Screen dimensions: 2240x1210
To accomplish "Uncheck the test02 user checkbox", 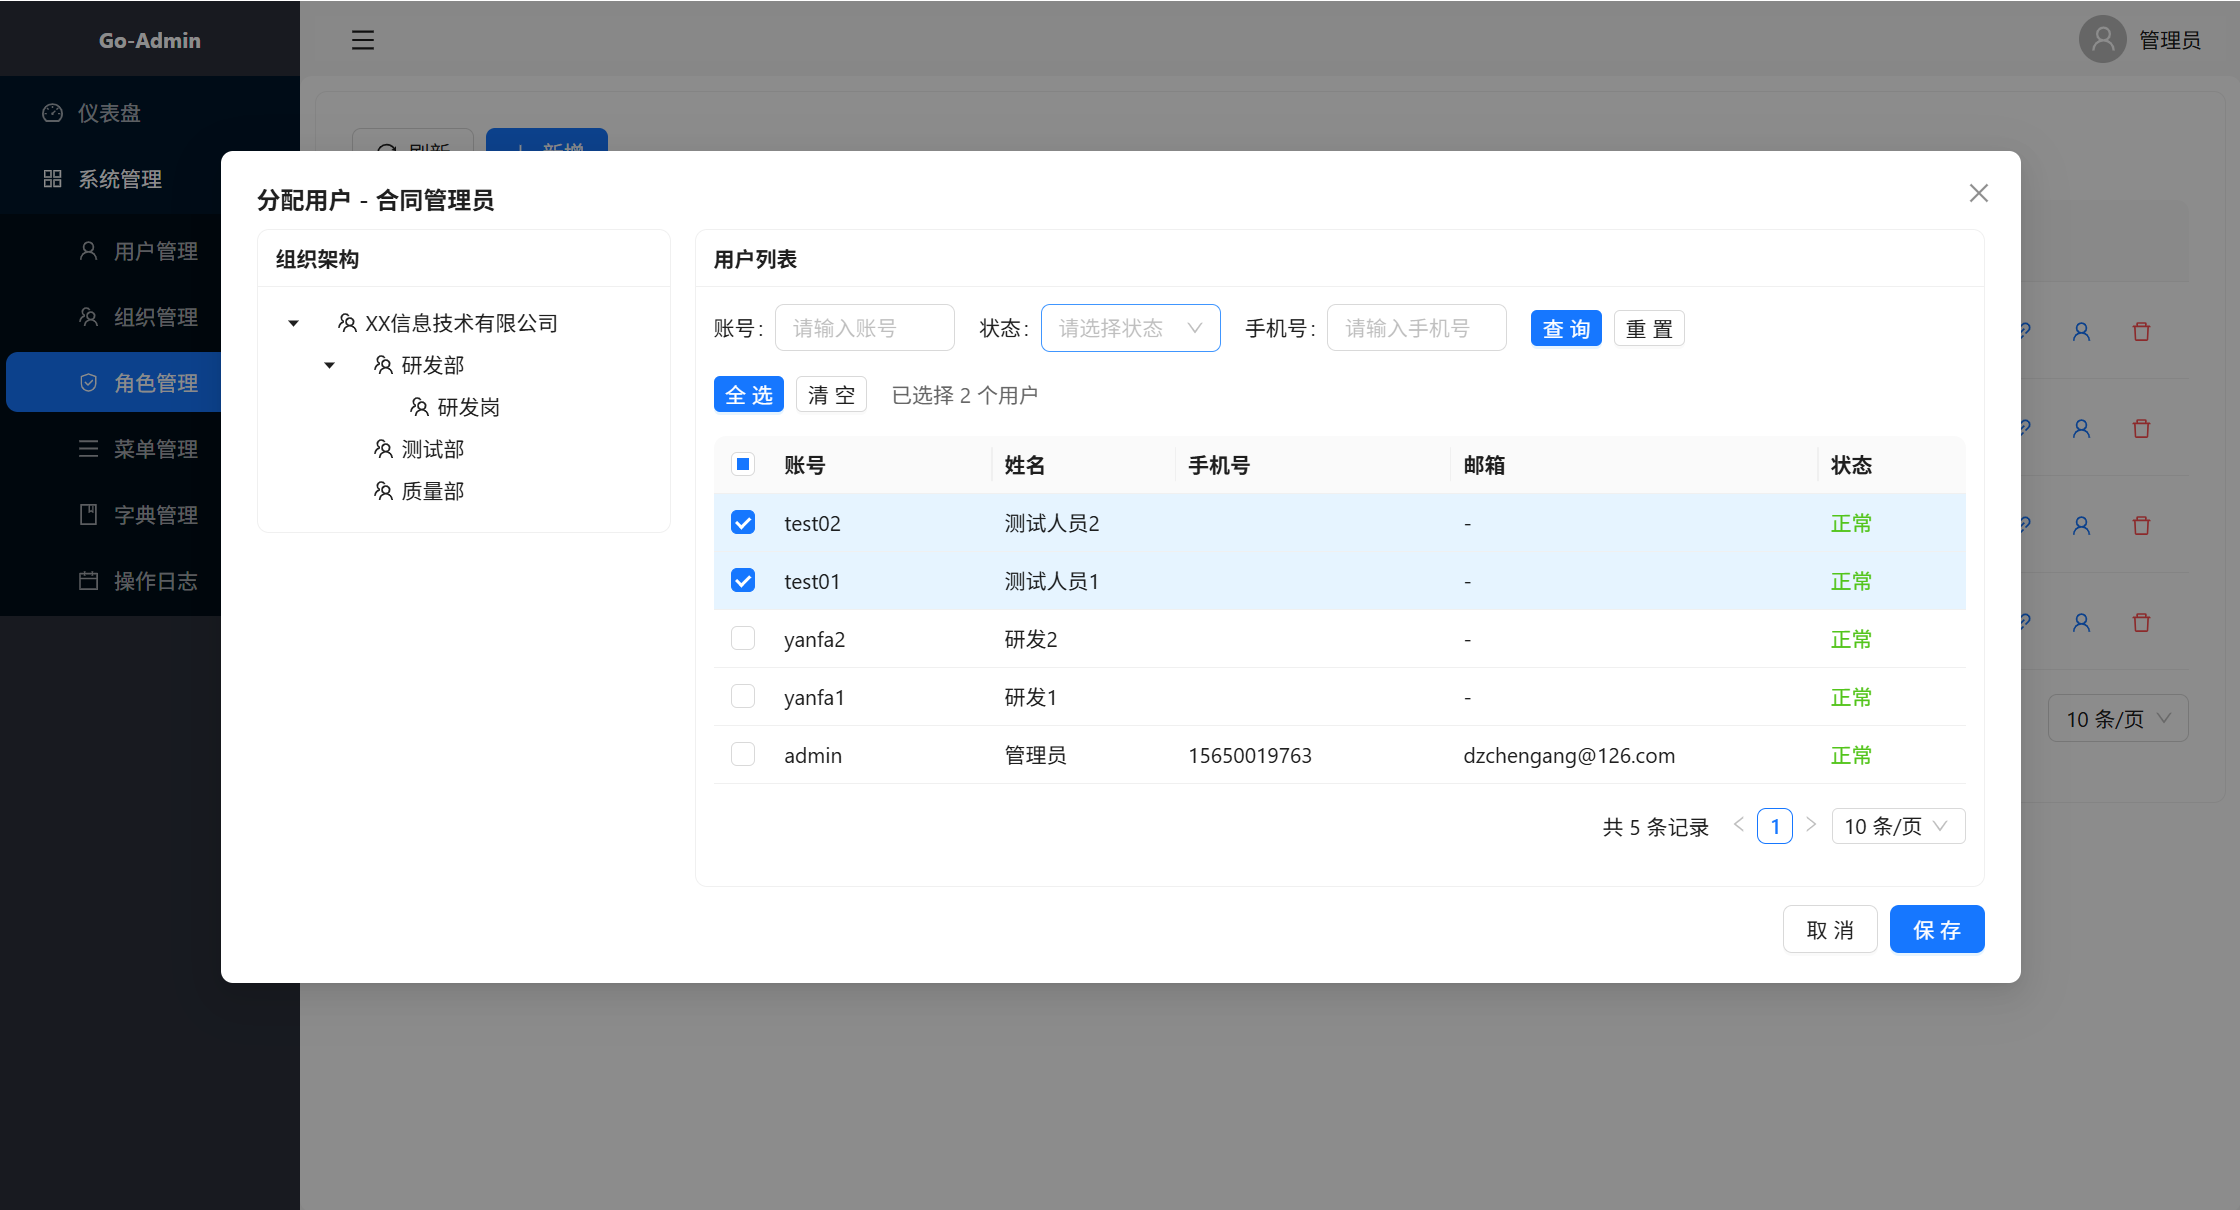I will 743,523.
